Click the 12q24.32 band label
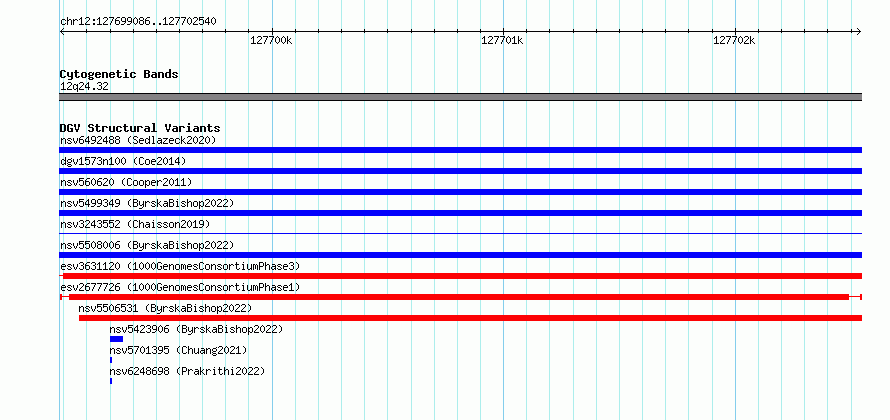The image size is (890, 420). point(84,87)
